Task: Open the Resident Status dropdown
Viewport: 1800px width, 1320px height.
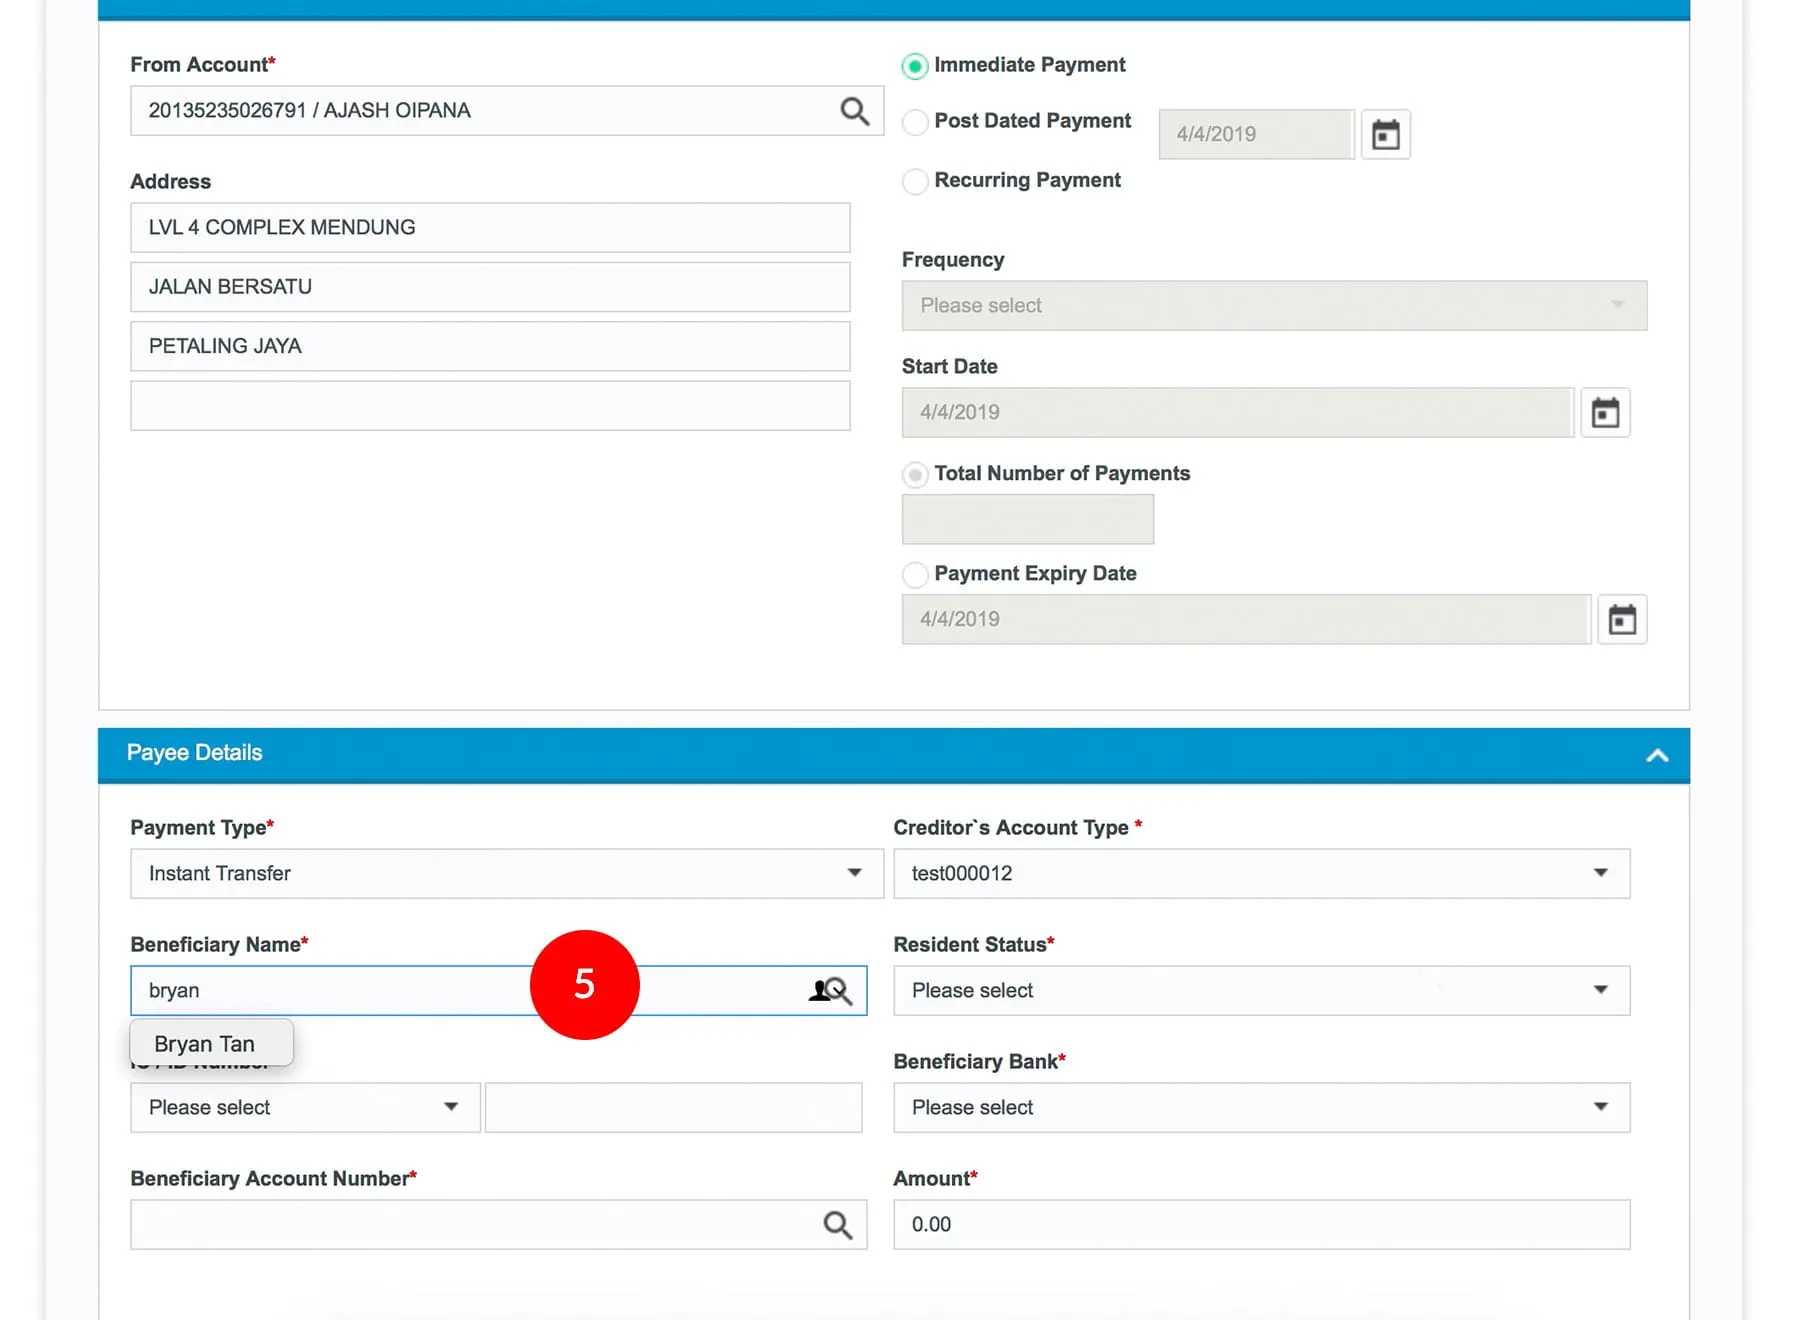Action: pos(1260,990)
